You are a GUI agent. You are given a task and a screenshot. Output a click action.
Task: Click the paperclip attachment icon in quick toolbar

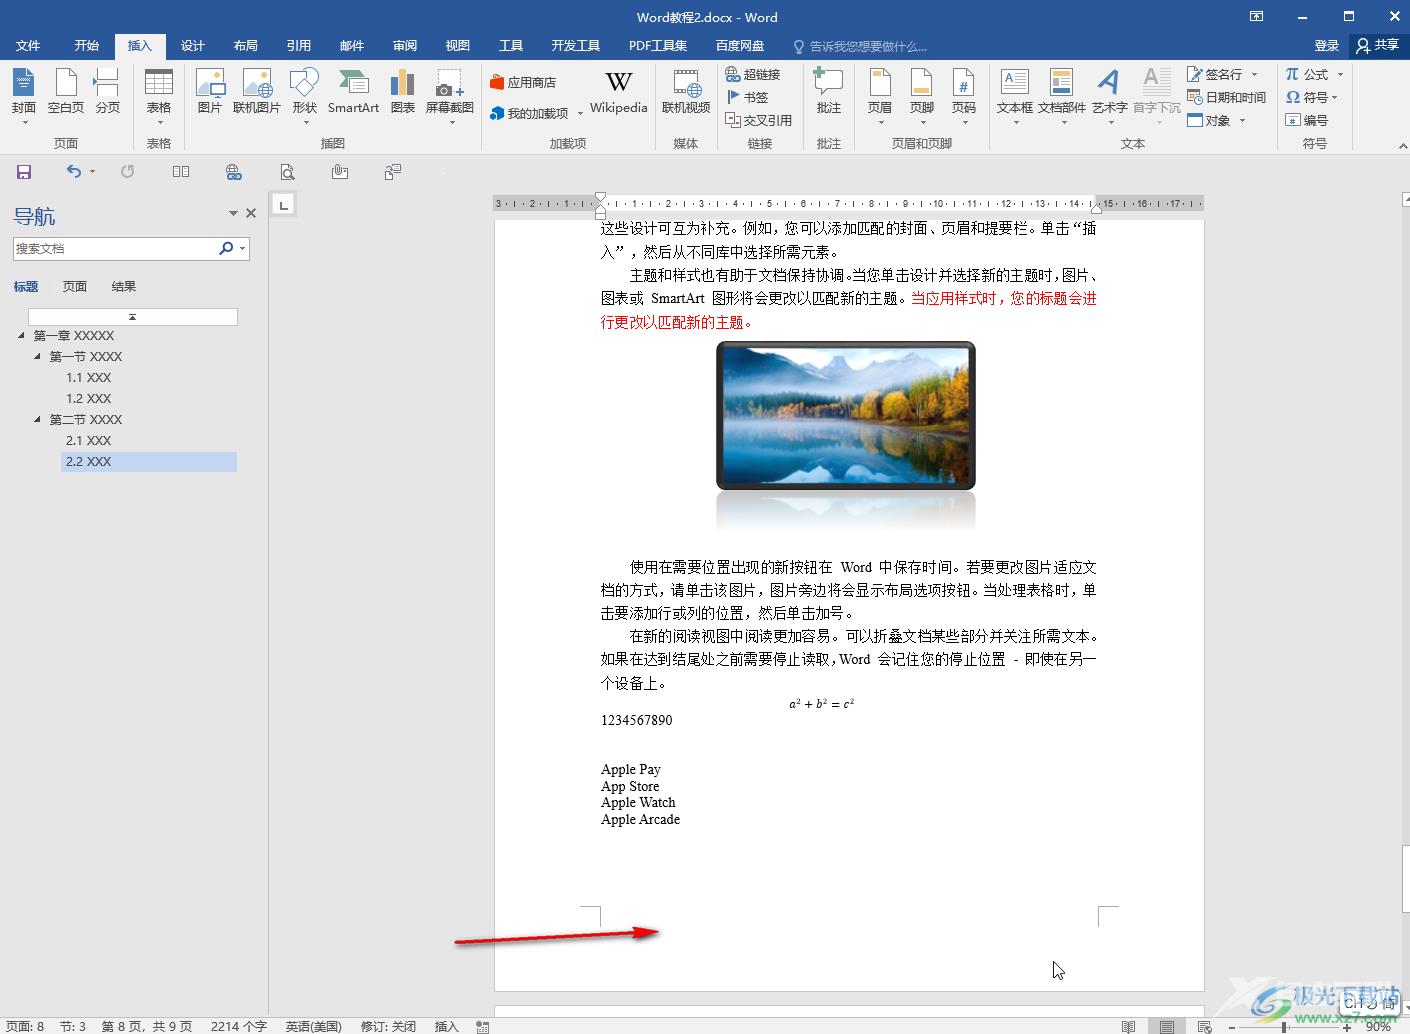[340, 172]
